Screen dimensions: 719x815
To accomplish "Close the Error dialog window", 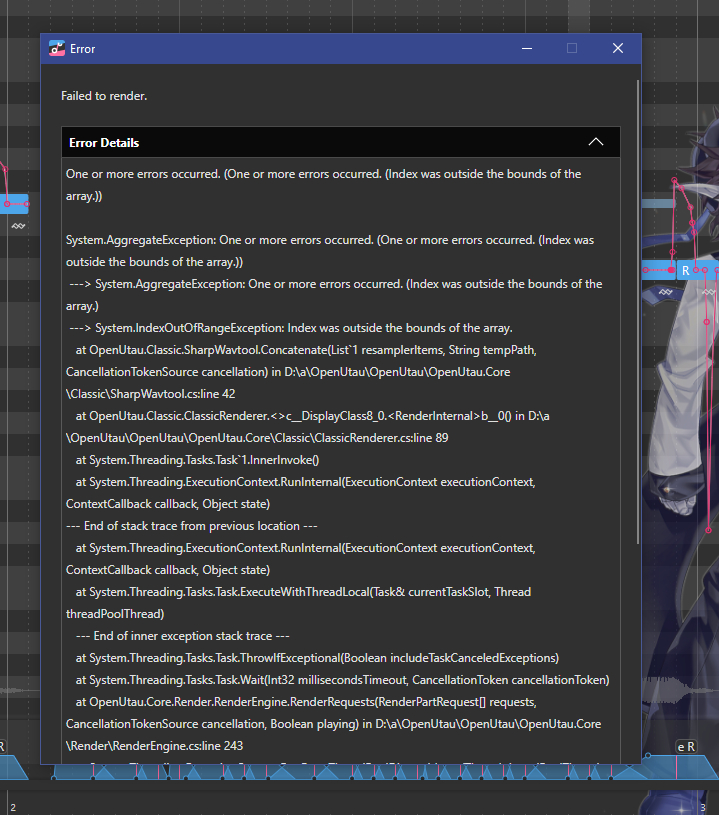I will [x=618, y=48].
